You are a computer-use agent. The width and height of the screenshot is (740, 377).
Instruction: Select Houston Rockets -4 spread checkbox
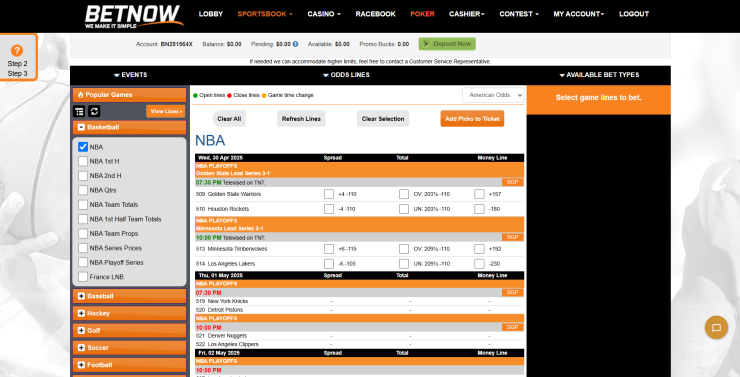coord(329,209)
